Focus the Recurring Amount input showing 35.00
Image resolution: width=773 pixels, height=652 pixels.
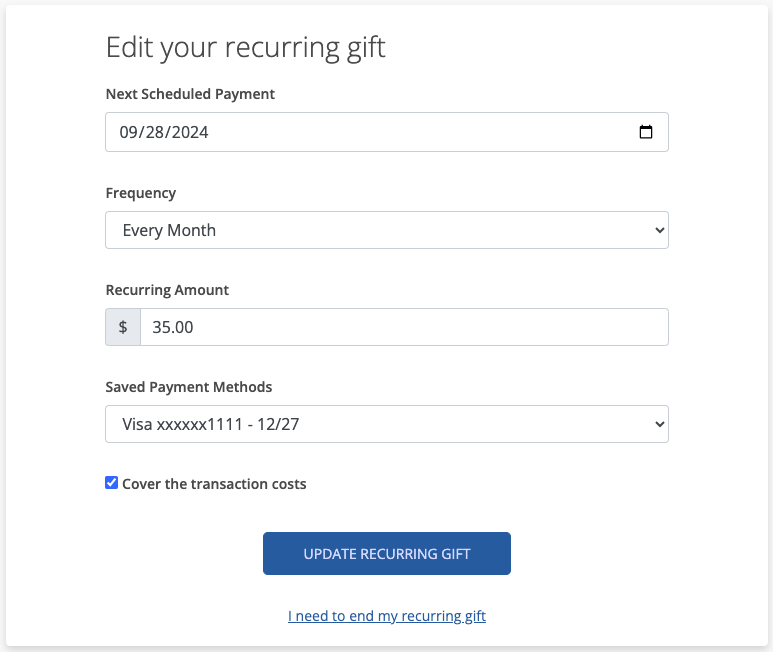tap(404, 327)
